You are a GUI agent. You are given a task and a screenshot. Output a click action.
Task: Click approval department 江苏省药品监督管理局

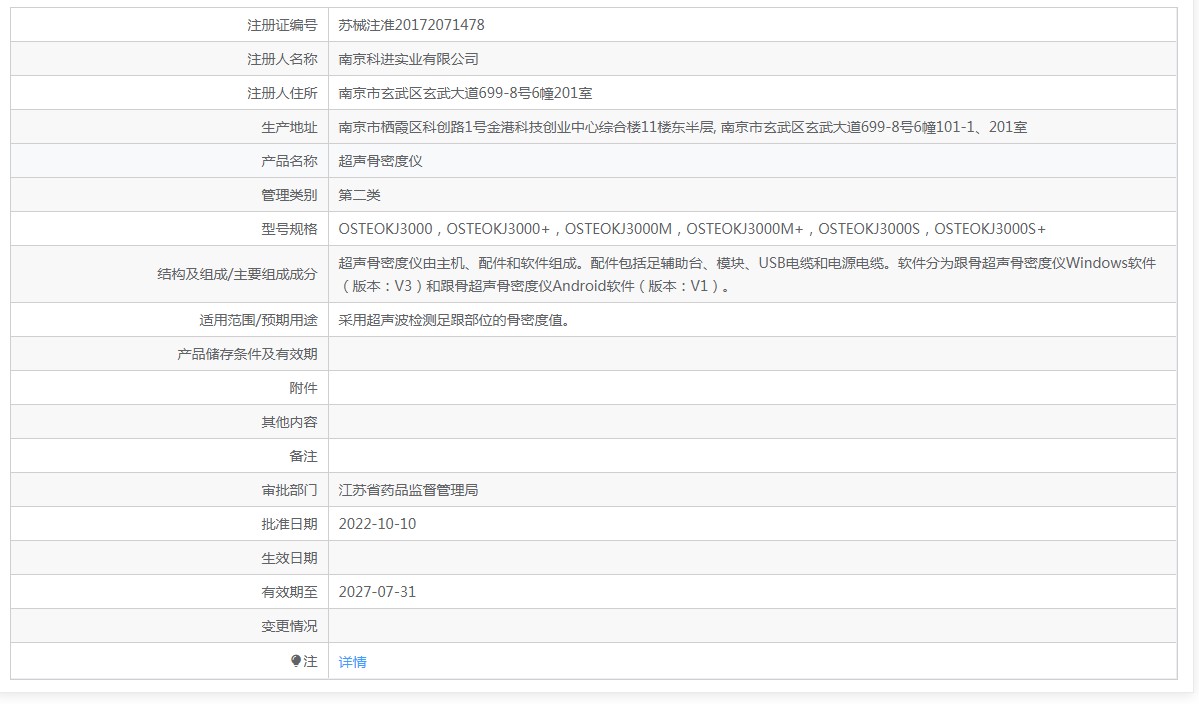(408, 490)
